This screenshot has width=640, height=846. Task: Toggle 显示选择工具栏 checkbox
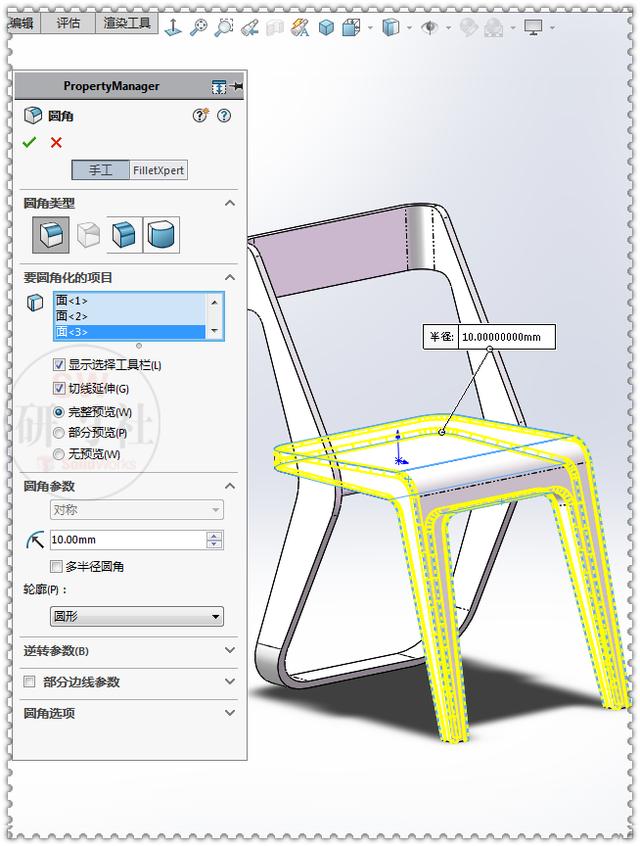59,365
